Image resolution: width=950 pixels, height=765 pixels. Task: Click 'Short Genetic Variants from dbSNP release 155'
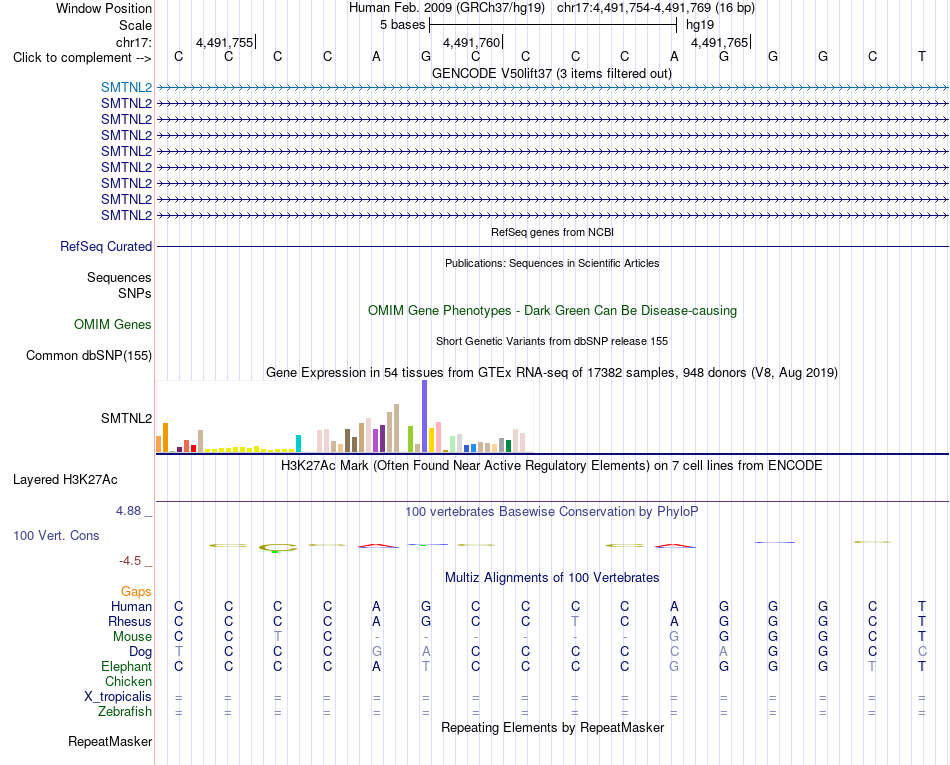coord(552,341)
